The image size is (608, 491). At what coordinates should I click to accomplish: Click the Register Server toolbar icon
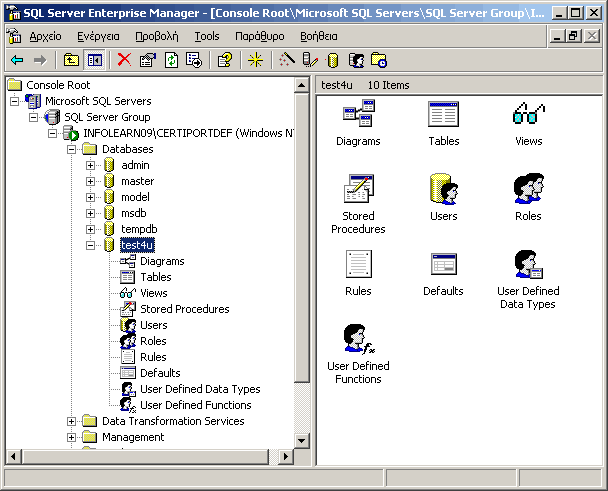(x=310, y=60)
